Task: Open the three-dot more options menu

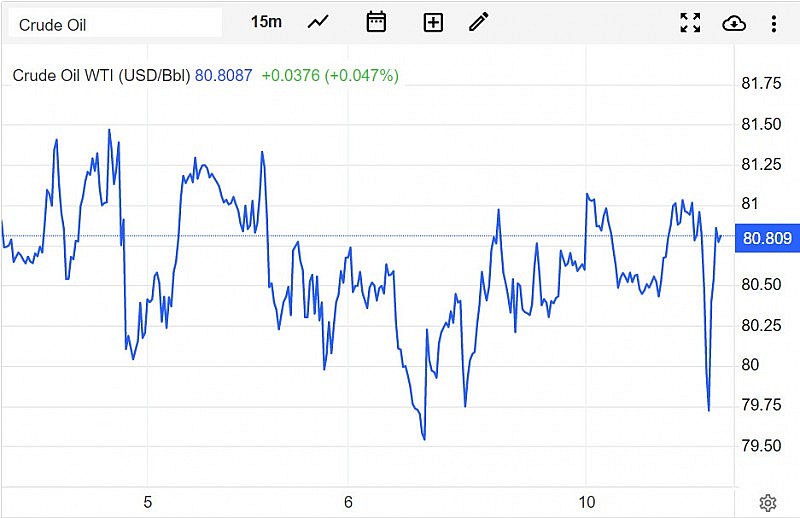Action: pyautogui.click(x=774, y=23)
